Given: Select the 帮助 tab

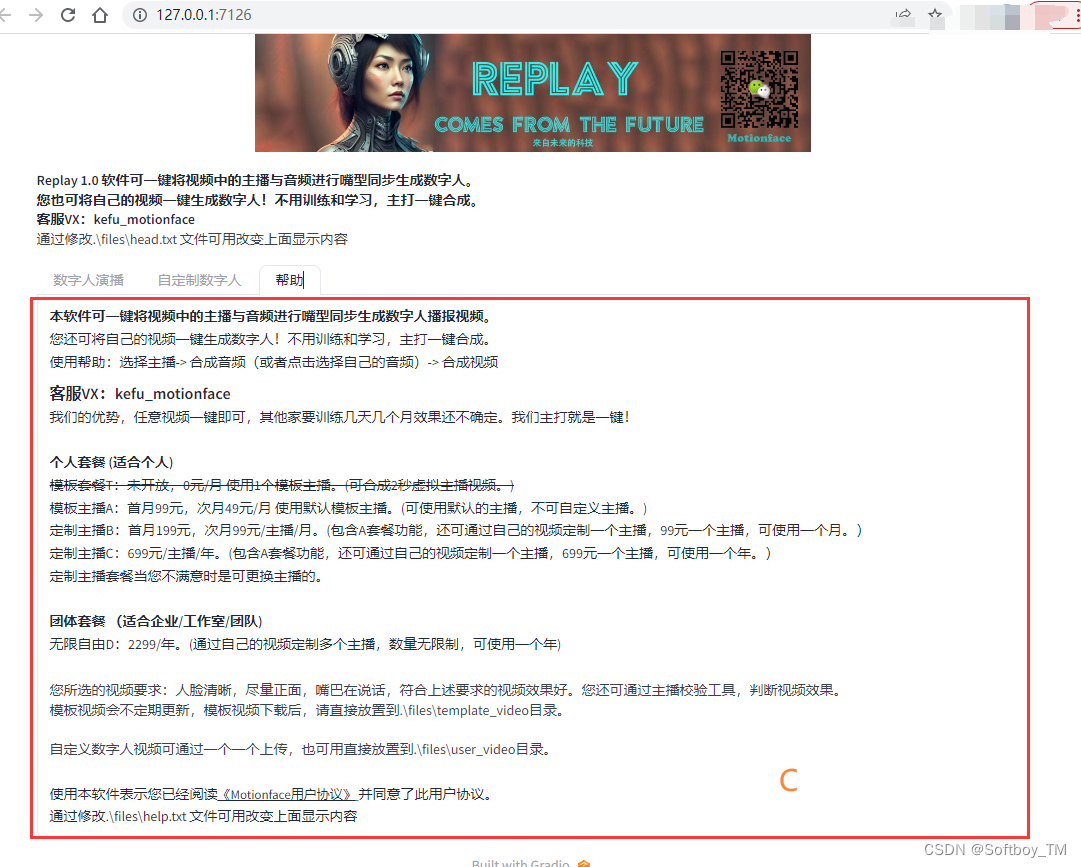Looking at the screenshot, I should [x=290, y=280].
